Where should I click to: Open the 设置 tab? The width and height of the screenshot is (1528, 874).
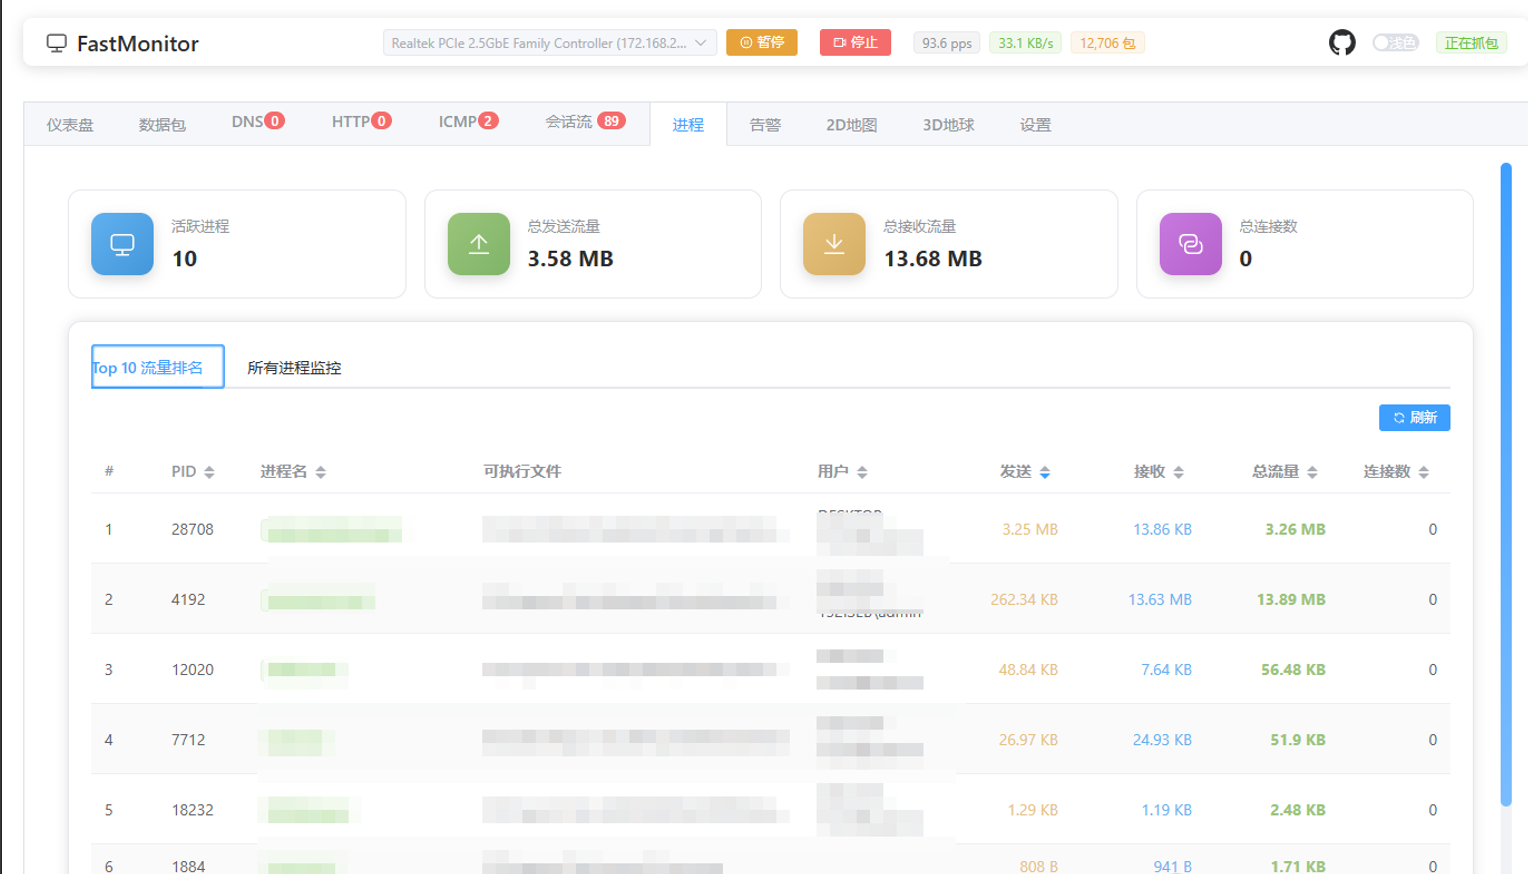coord(1035,125)
